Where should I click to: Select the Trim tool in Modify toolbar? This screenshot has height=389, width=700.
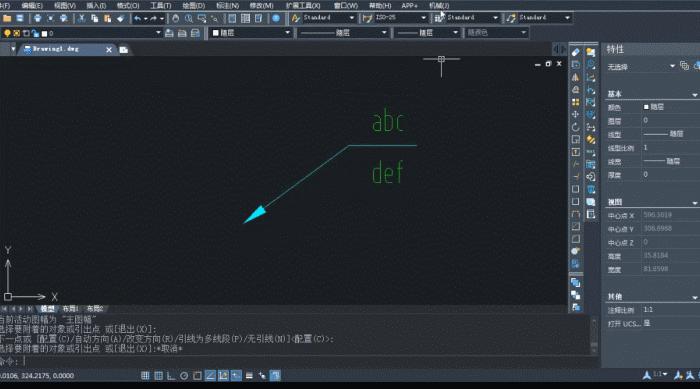(575, 164)
